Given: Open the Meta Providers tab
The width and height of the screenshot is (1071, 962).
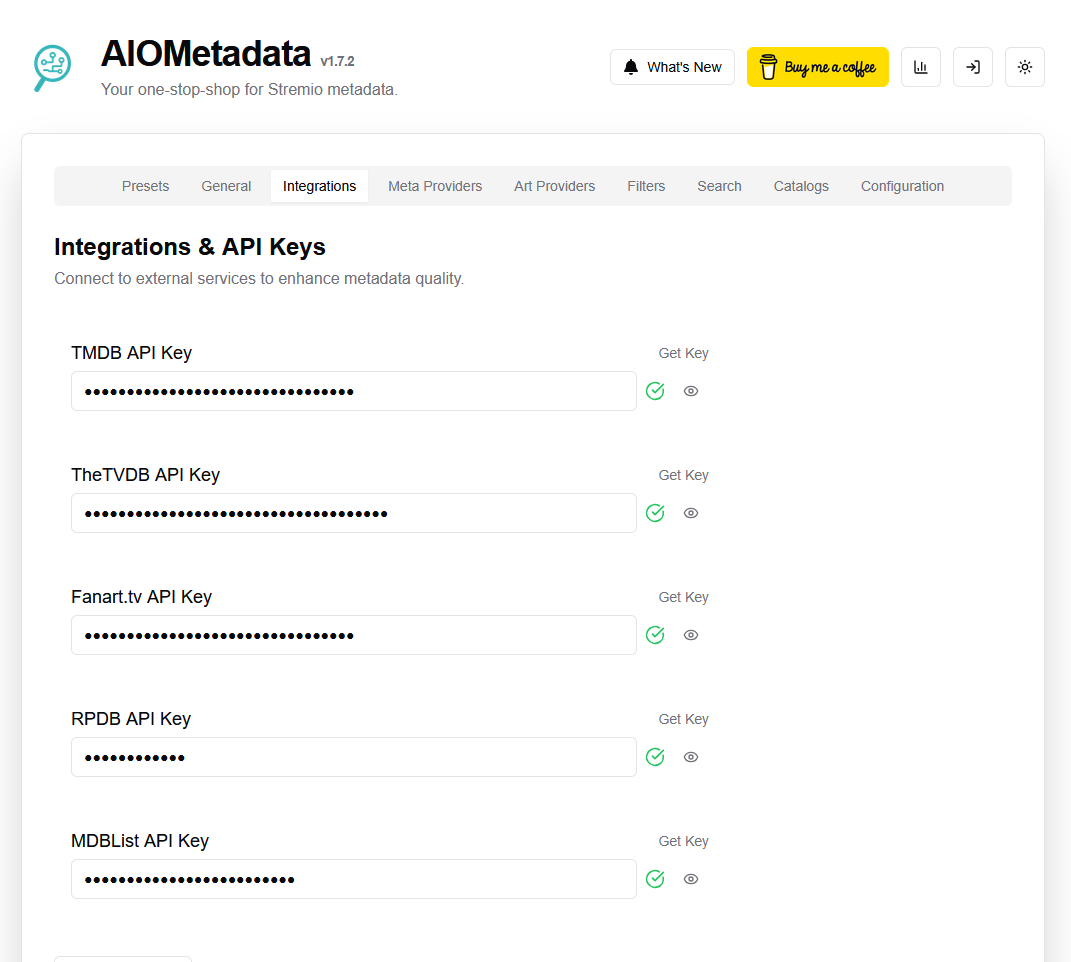Looking at the screenshot, I should point(435,186).
